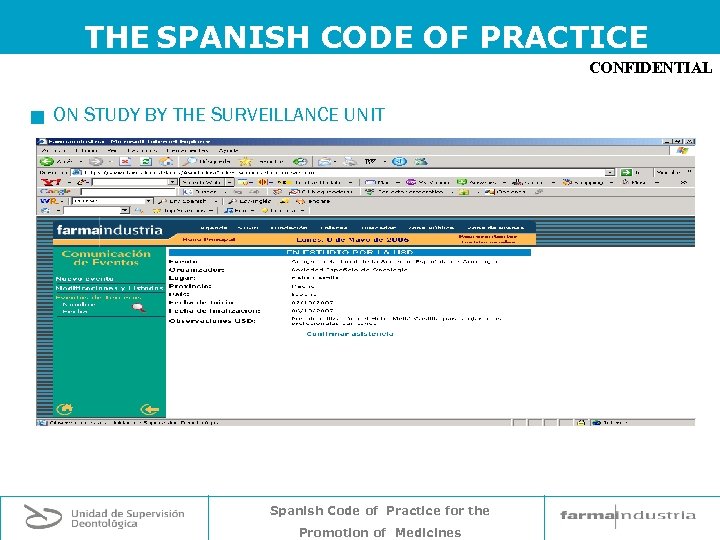Click the purple Yahoo mail icon in the Yahoo toolbar
Viewport: 720px width, 540px height.
pyautogui.click(x=411, y=182)
